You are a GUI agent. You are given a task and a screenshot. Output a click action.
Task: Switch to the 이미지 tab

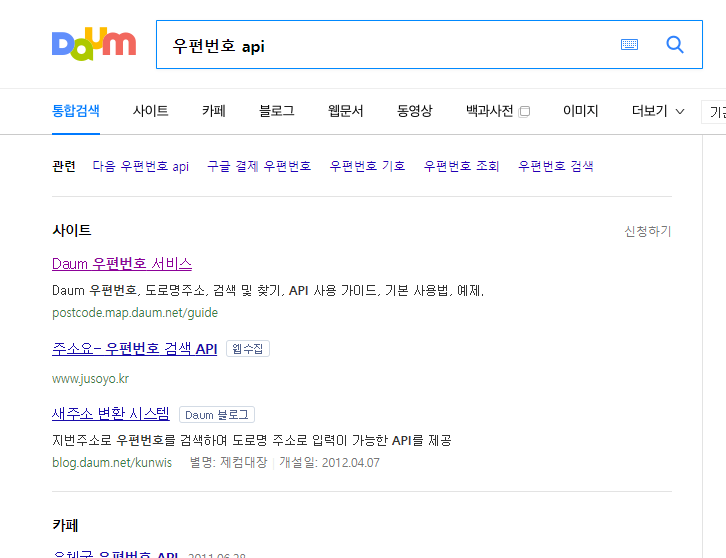pyautogui.click(x=581, y=111)
